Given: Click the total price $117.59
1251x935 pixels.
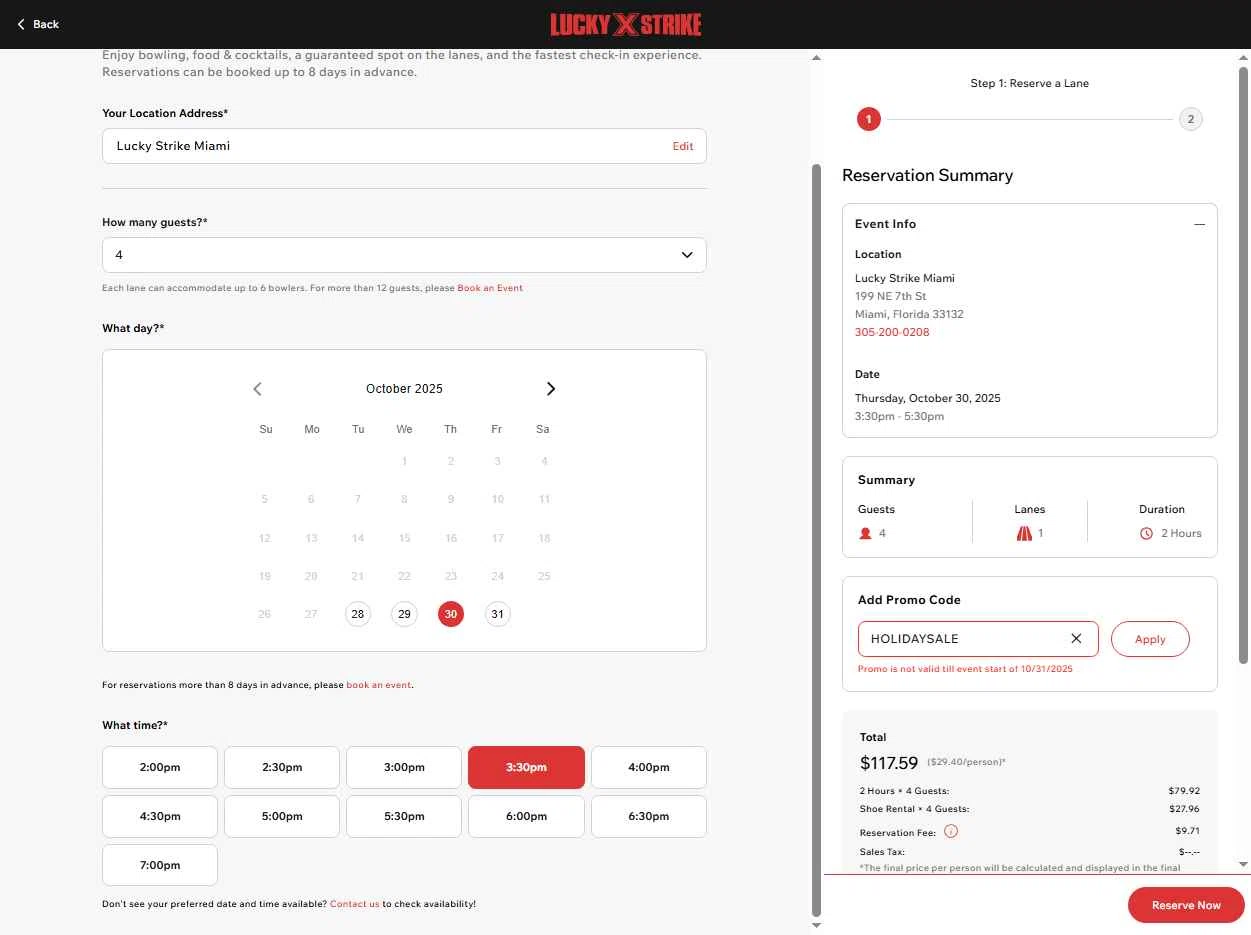Looking at the screenshot, I should (x=889, y=763).
